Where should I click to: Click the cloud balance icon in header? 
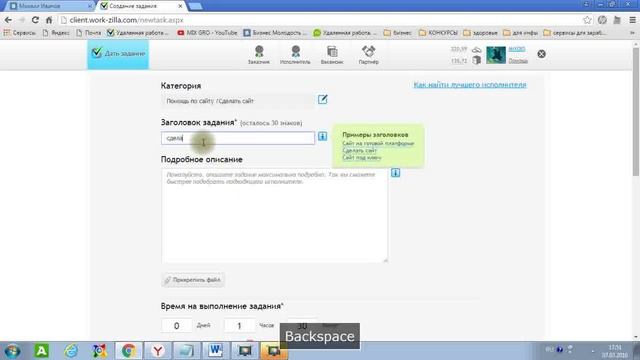pyautogui.click(x=476, y=50)
